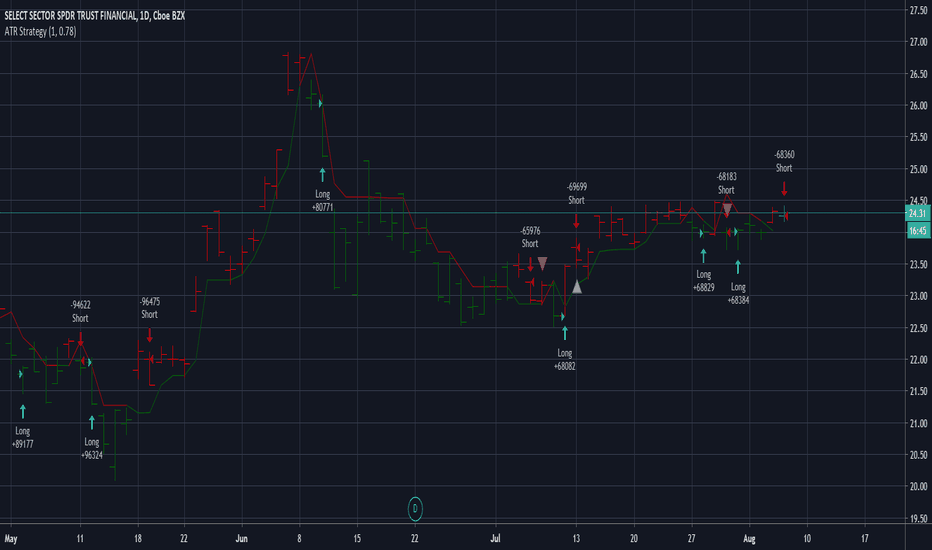The width and height of the screenshot is (932, 550).
Task: Click the Jul label on the date axis
Action: pos(495,539)
